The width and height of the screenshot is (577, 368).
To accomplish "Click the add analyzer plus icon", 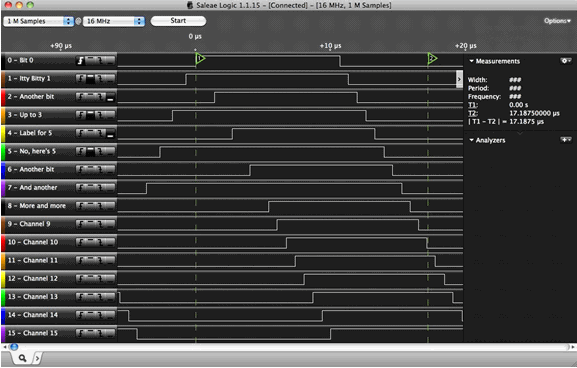I will click(x=566, y=140).
